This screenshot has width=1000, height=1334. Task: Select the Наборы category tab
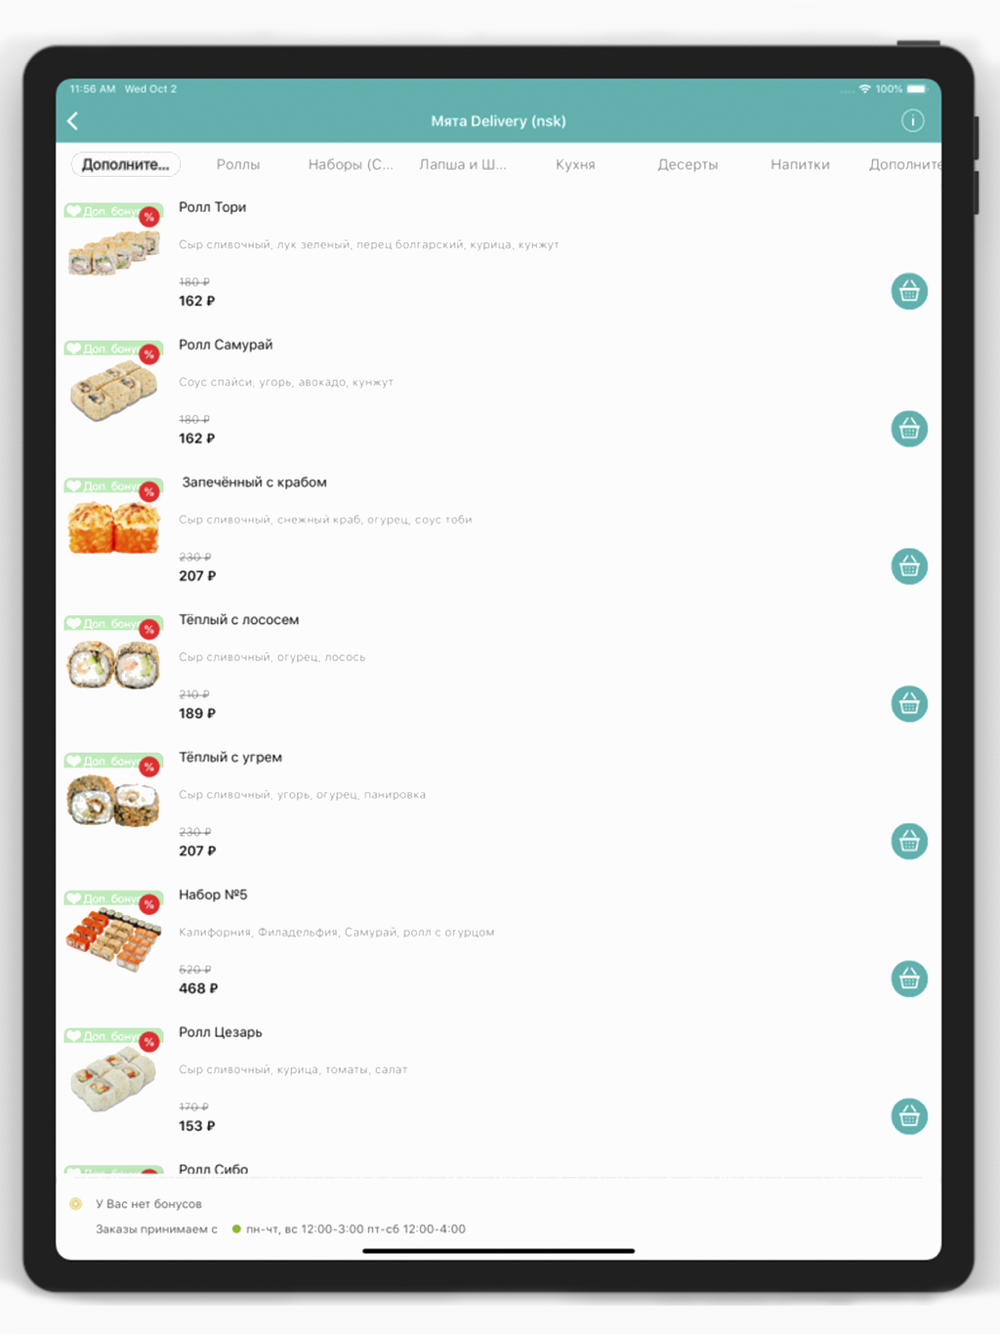tap(350, 164)
